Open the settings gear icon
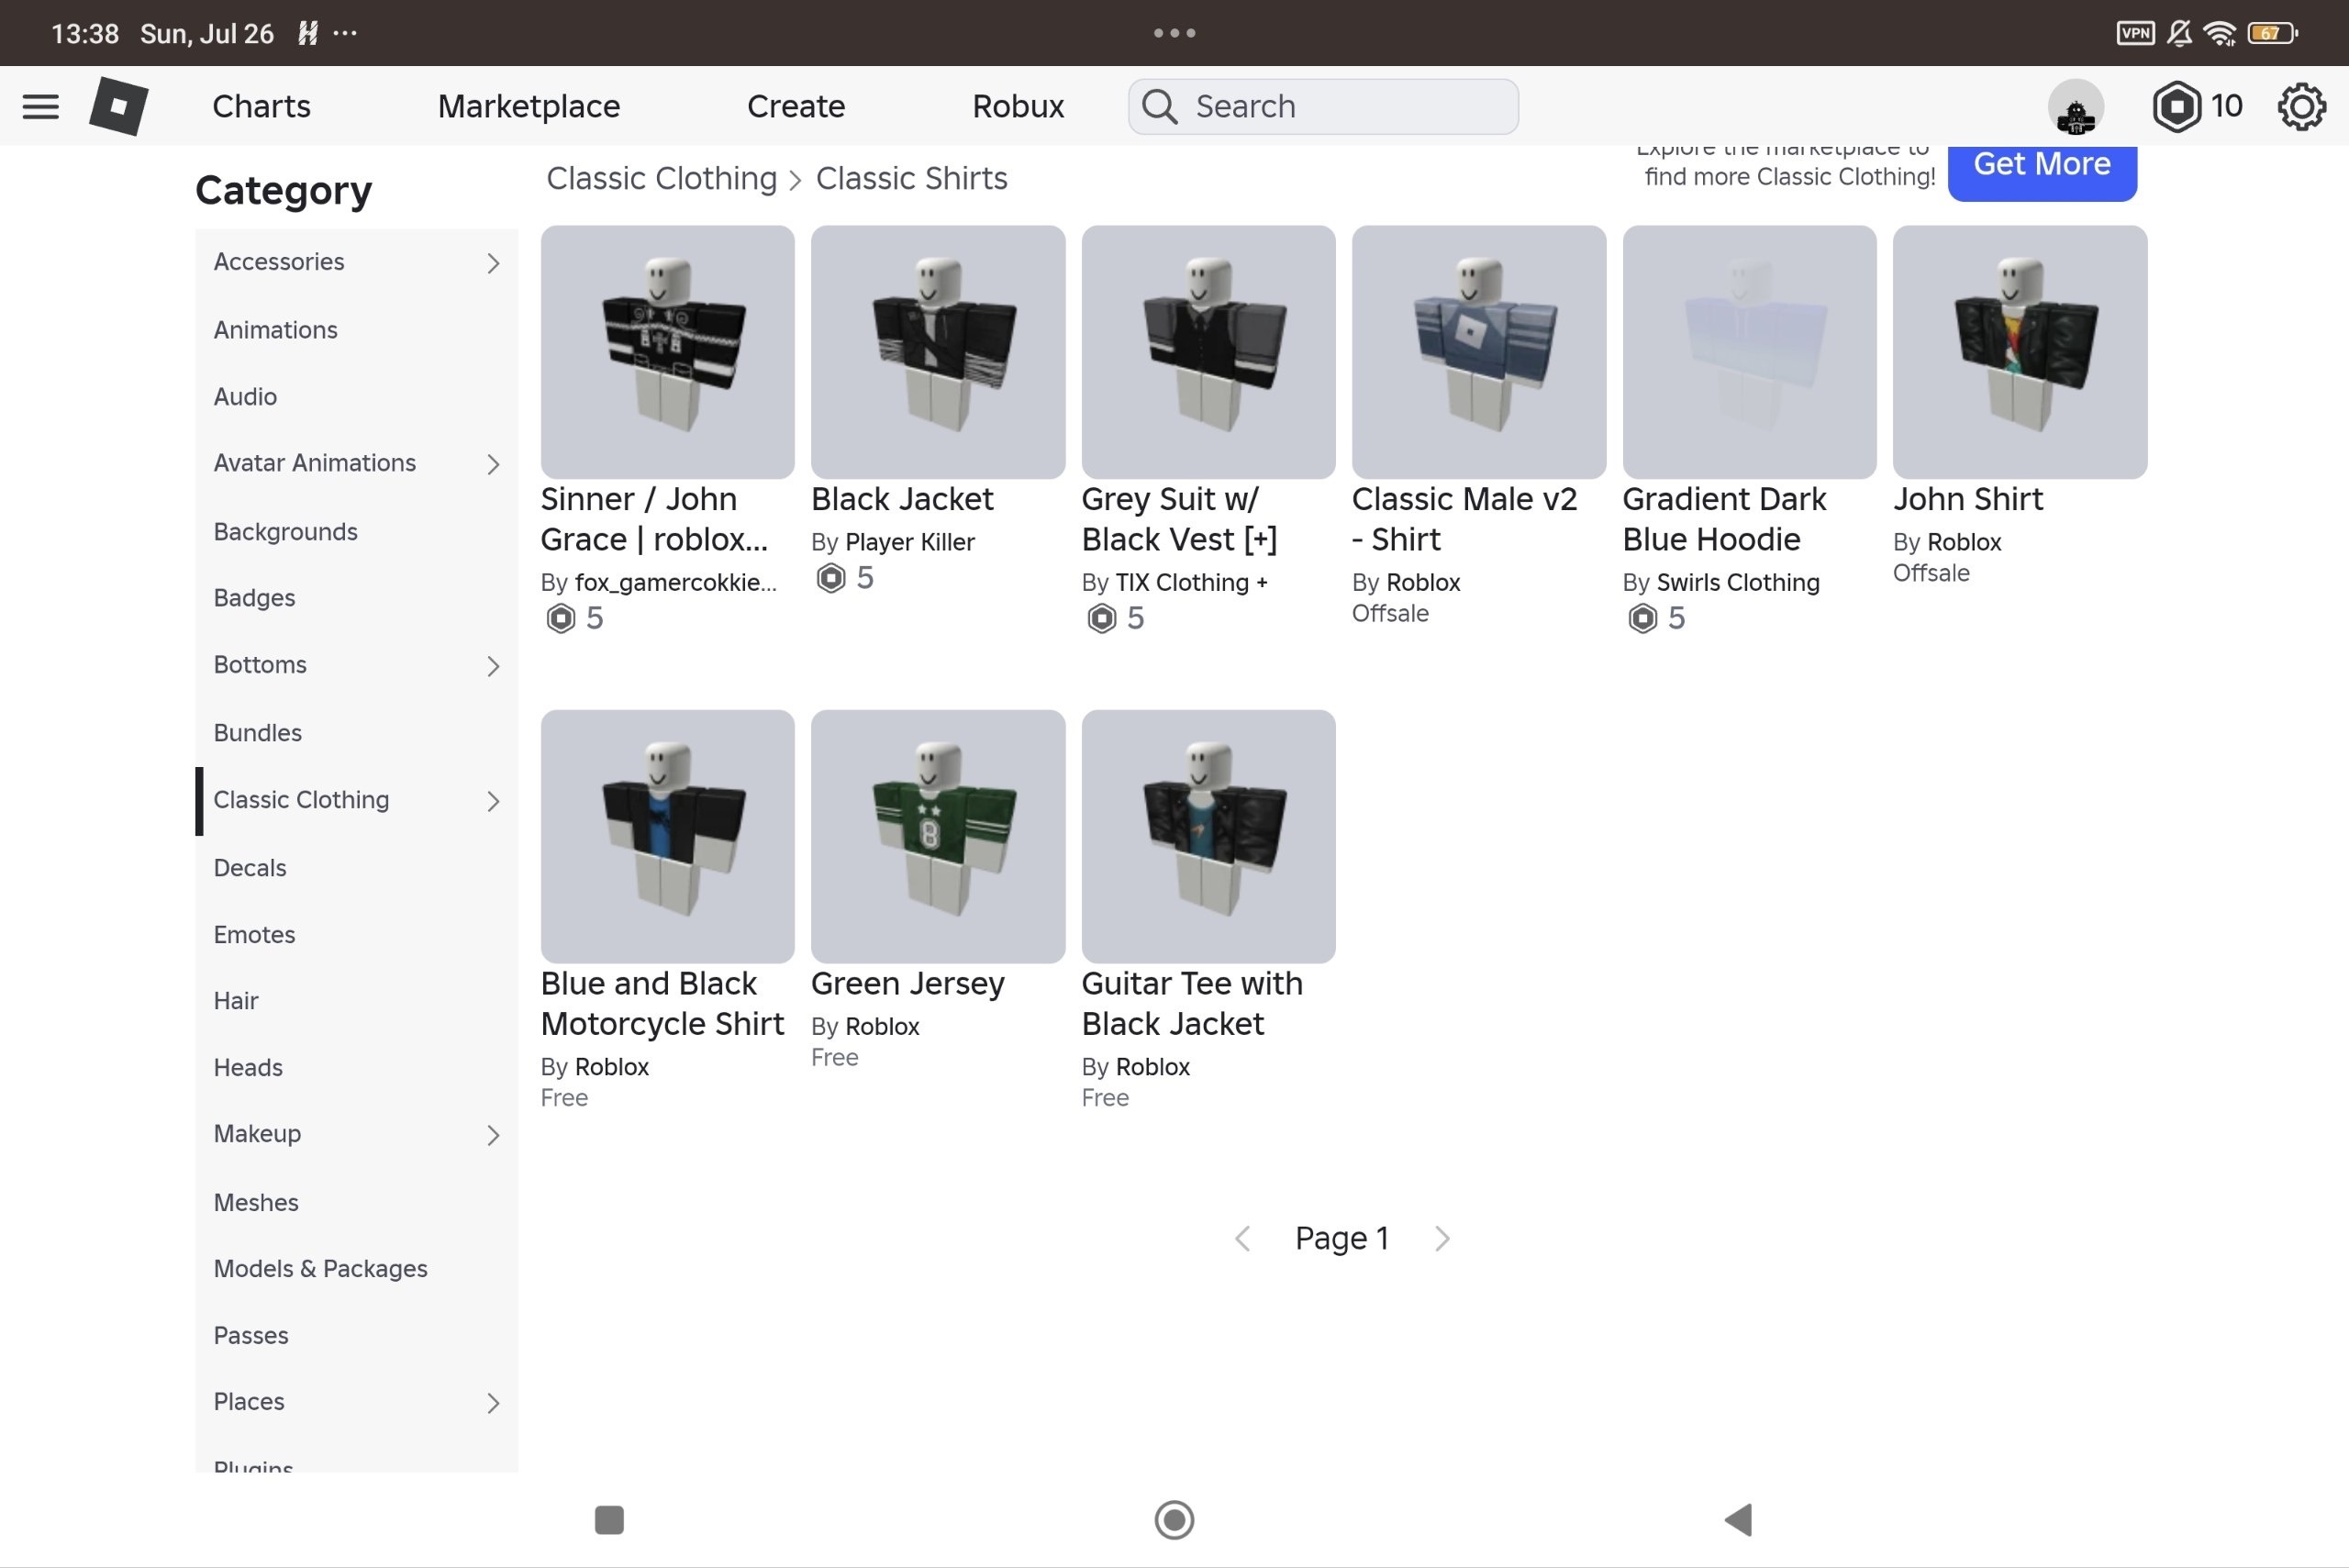The height and width of the screenshot is (1568, 2349). (2301, 106)
